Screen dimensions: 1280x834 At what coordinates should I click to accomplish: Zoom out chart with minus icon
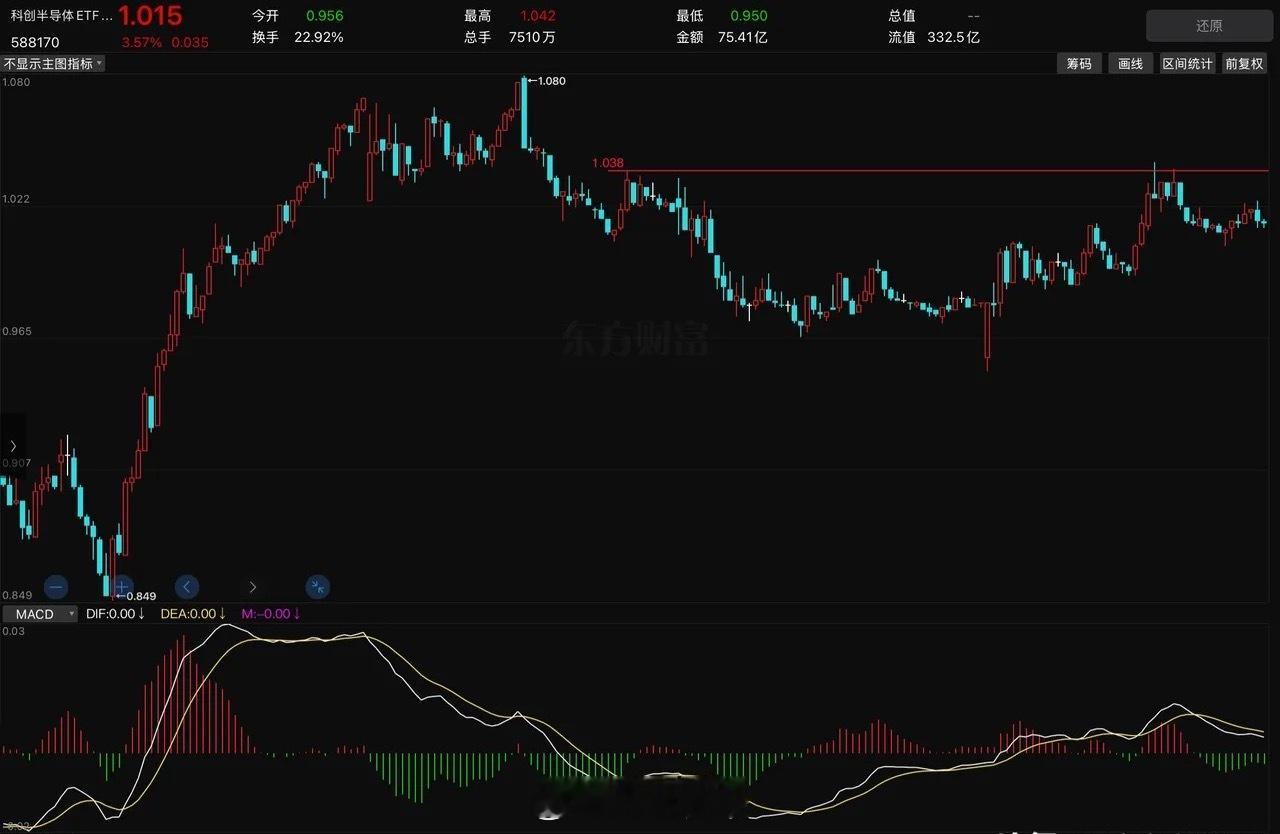[x=56, y=587]
